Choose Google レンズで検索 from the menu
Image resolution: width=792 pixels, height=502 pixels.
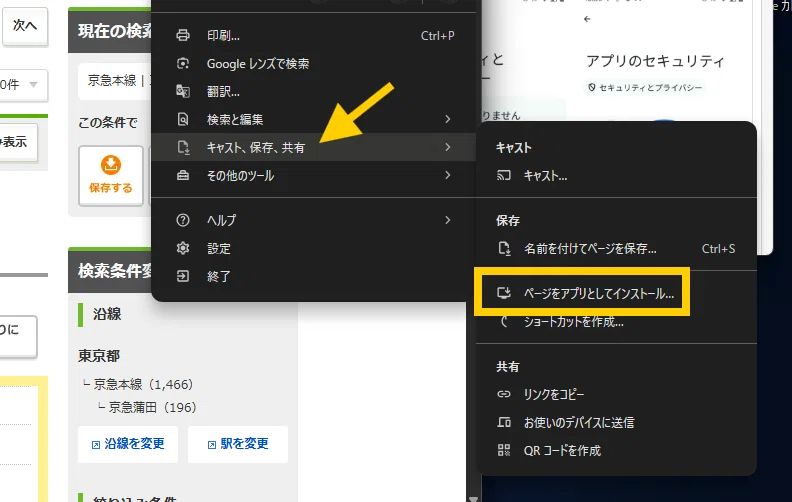coord(314,64)
